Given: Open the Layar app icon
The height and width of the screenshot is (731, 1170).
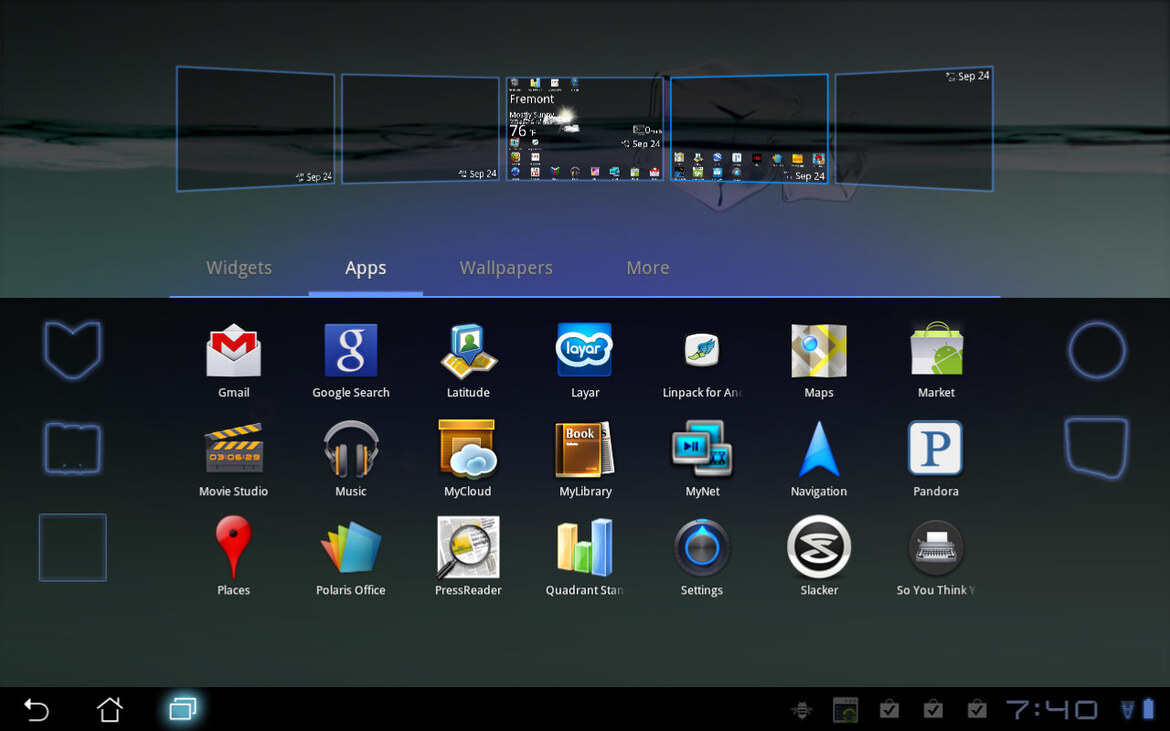Looking at the screenshot, I should click(x=584, y=352).
